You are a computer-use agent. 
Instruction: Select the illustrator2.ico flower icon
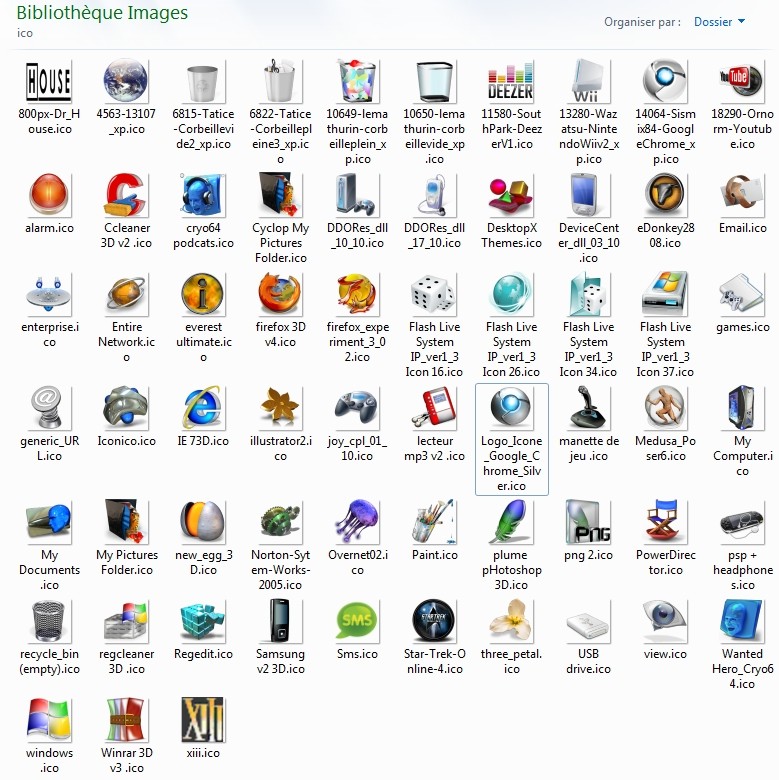click(x=280, y=408)
